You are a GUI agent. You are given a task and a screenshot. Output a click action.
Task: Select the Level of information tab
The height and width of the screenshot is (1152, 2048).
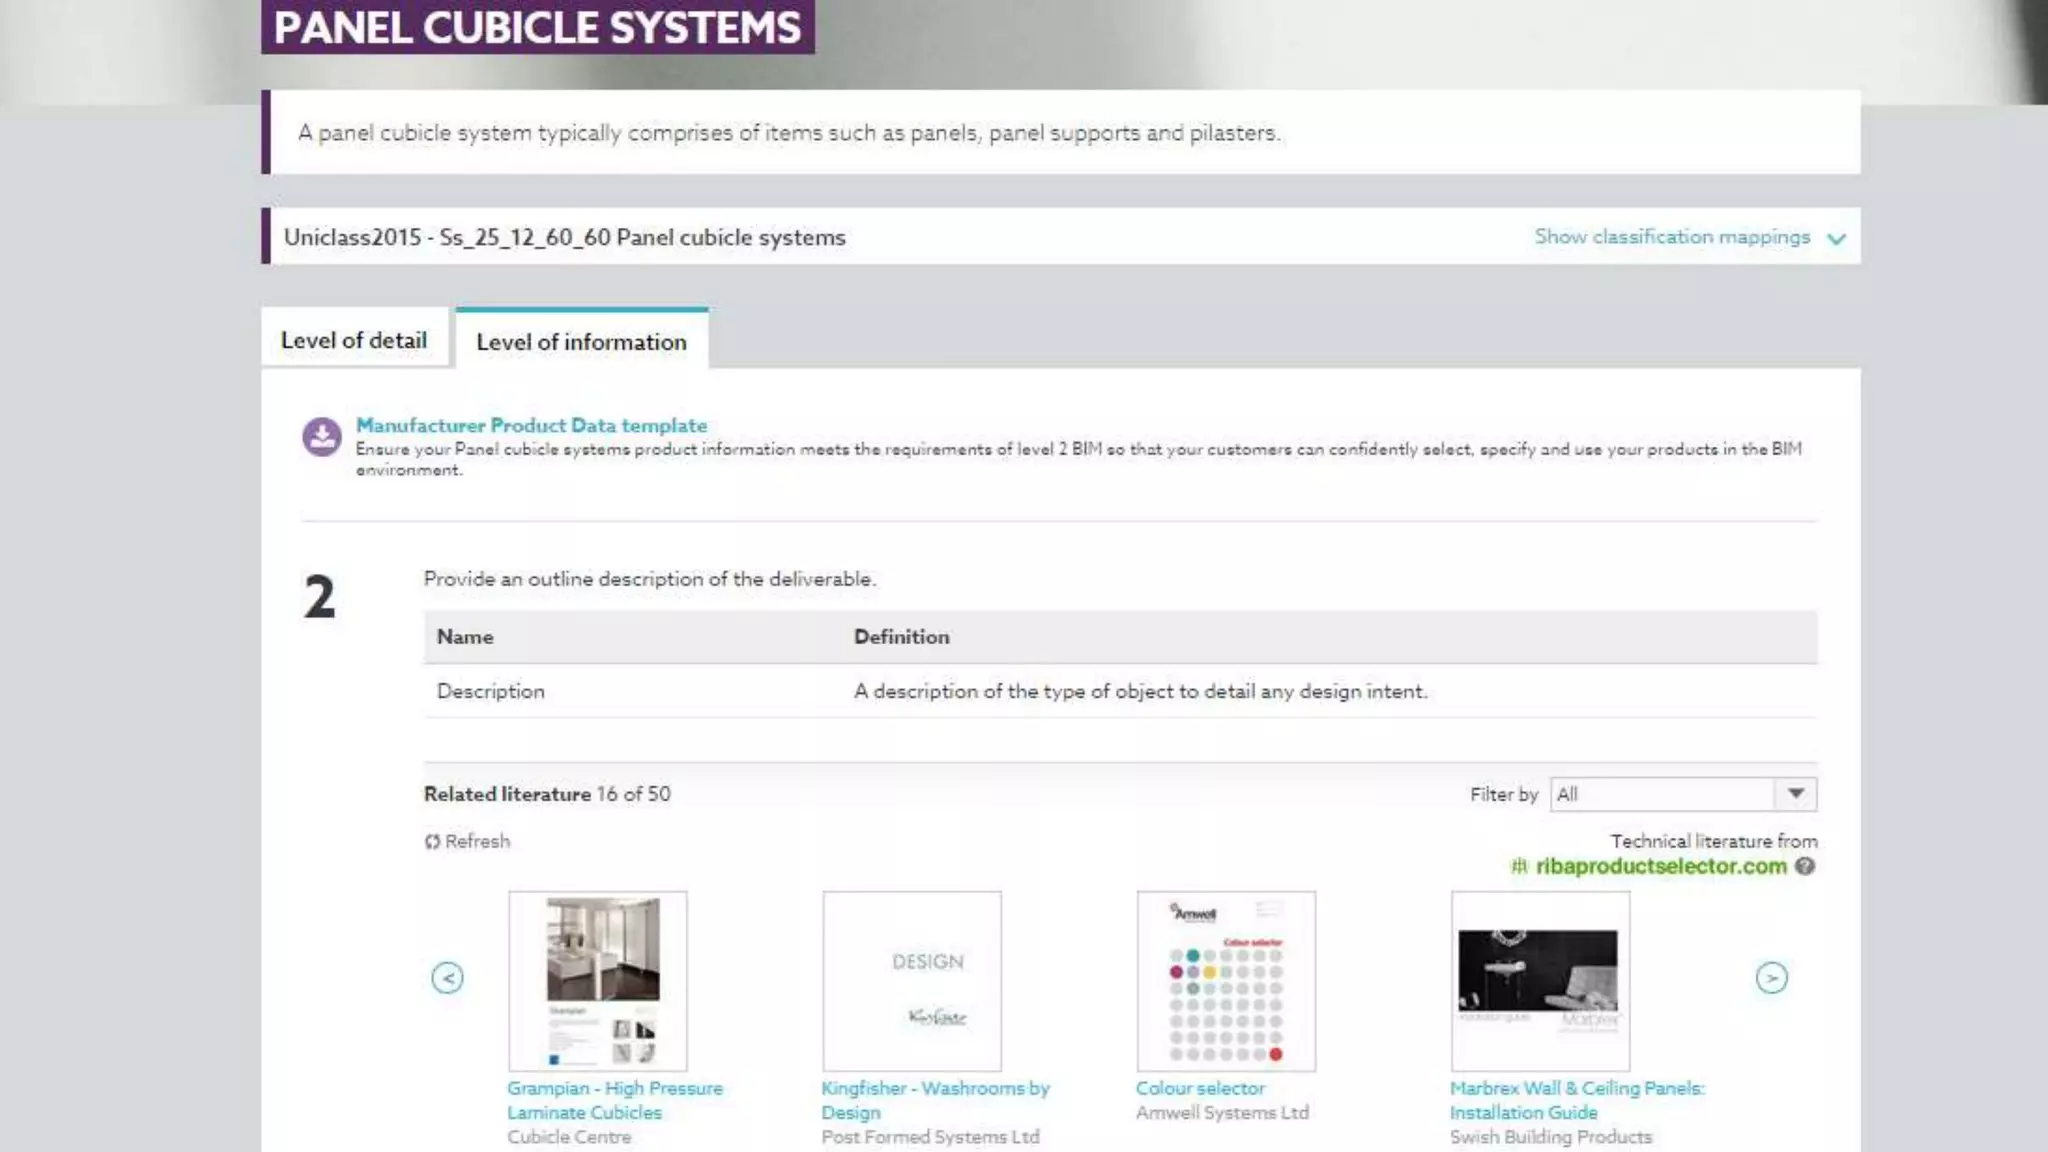coord(581,341)
